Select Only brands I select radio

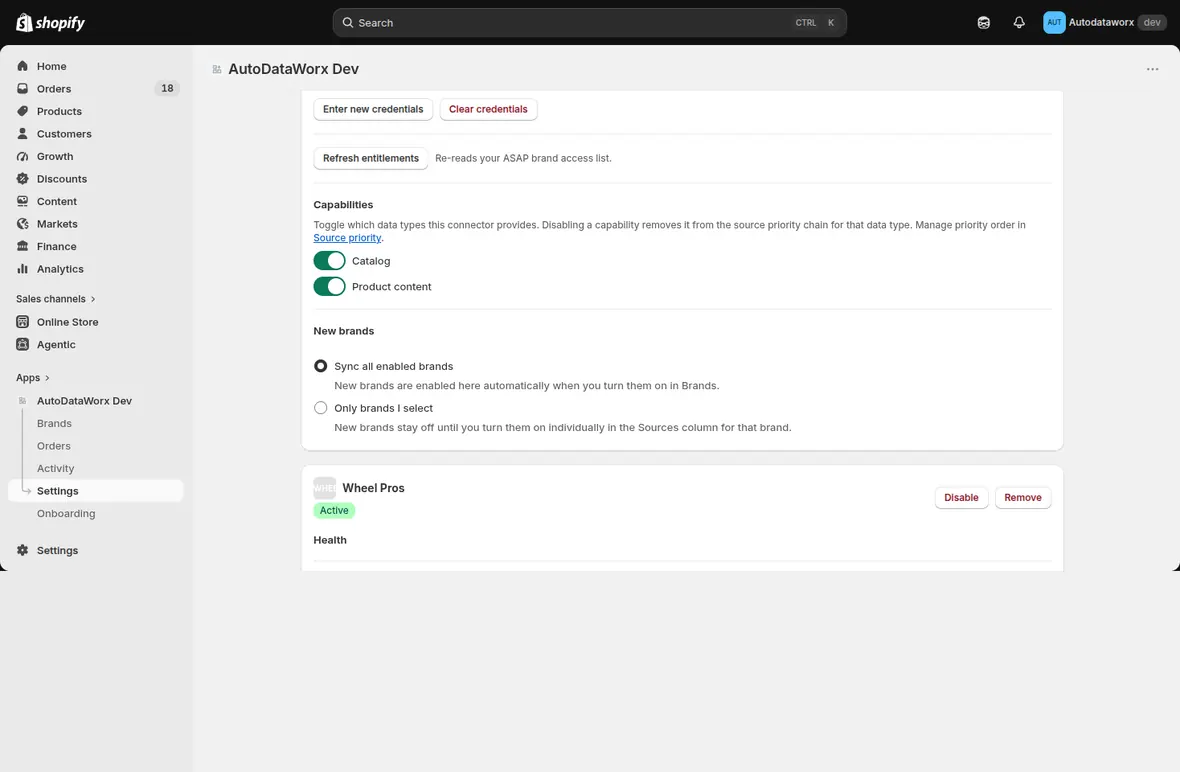coord(321,409)
